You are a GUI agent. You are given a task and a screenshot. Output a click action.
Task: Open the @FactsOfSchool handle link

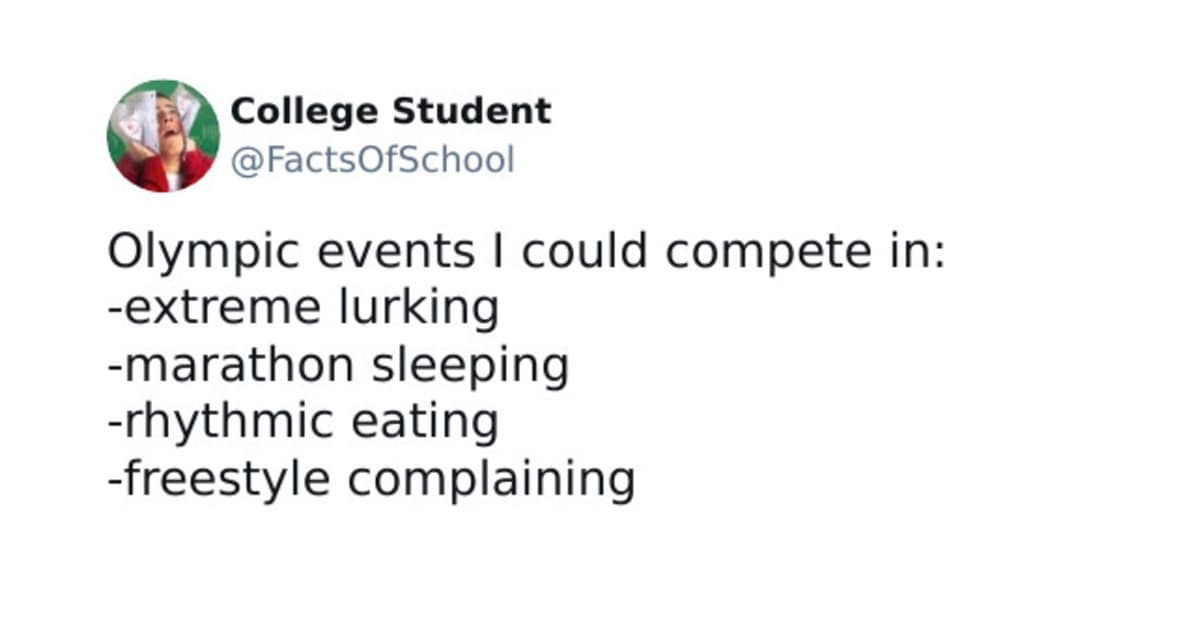(372, 159)
